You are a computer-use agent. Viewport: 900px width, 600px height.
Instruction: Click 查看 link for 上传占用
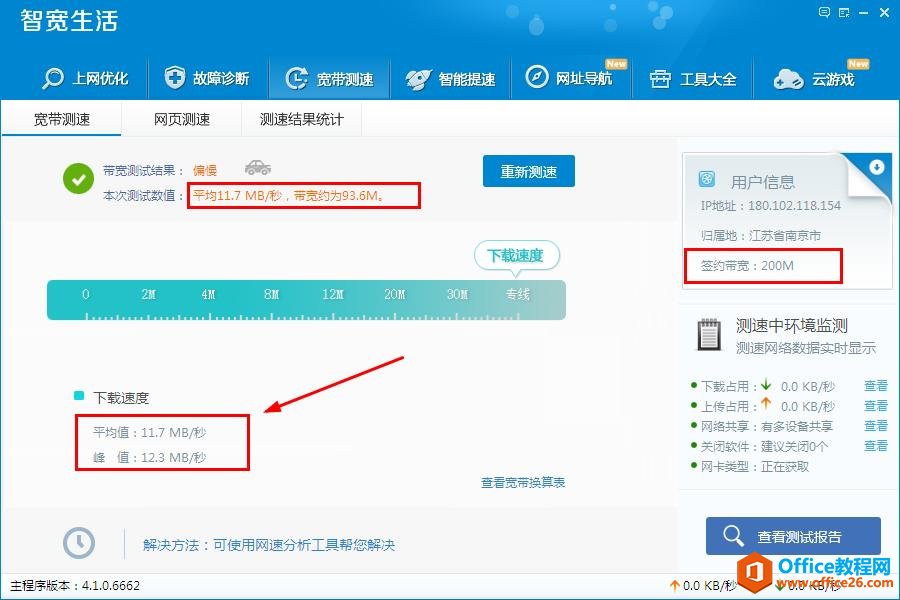tap(876, 406)
